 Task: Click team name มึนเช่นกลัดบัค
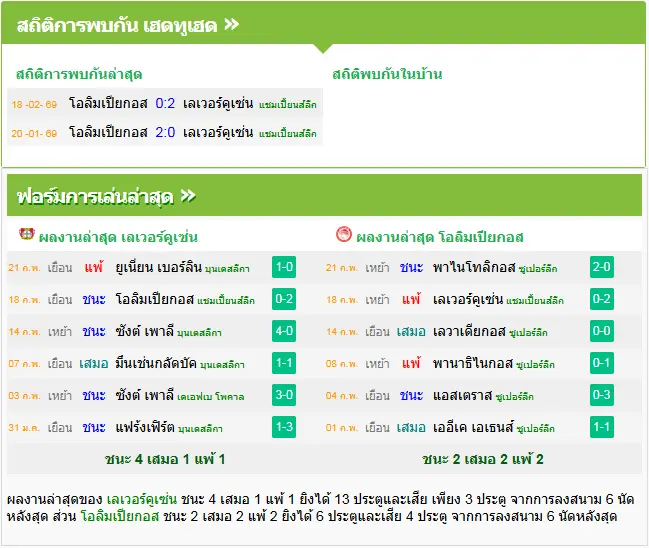point(156,363)
